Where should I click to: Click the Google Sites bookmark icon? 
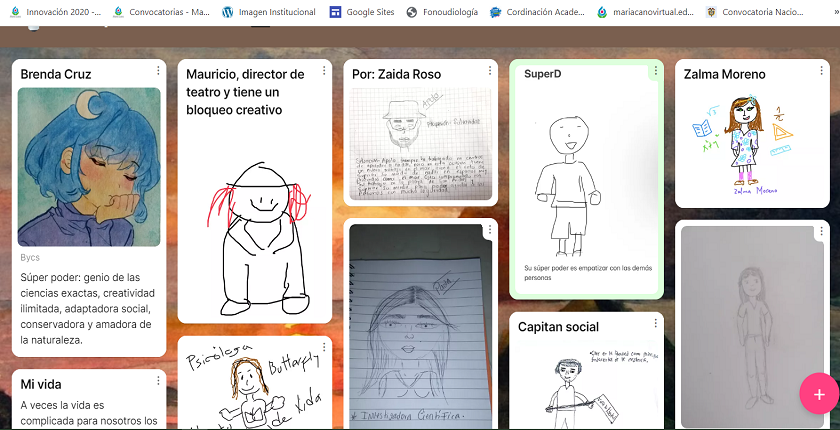tap(335, 12)
